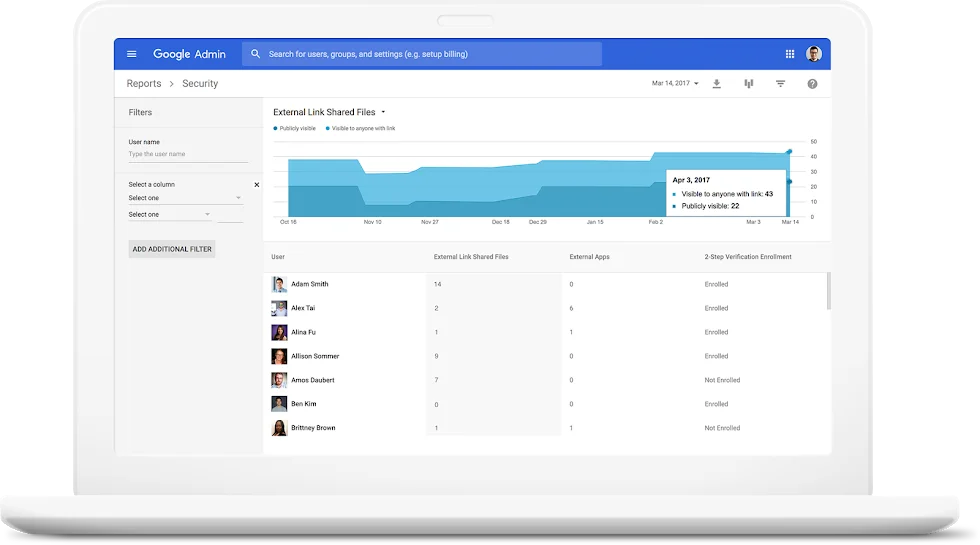Sort by 2-Step Verification Enrollment header

(x=747, y=257)
